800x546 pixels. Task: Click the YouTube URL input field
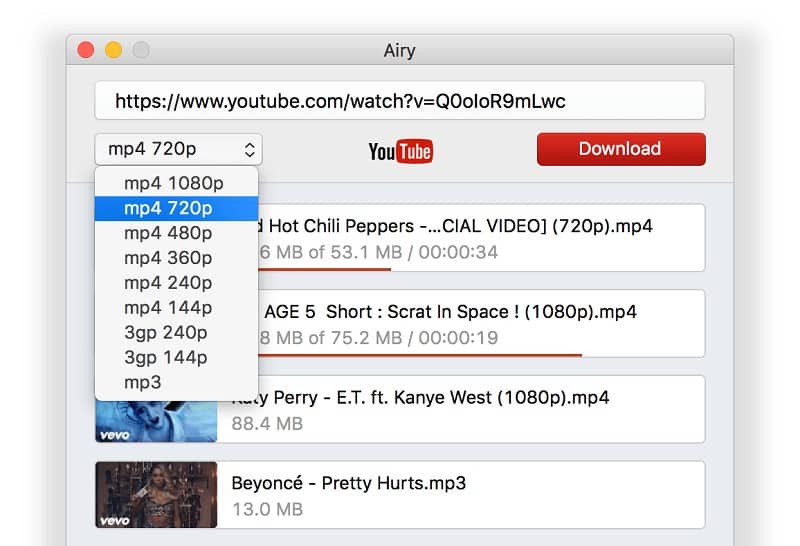(x=400, y=101)
